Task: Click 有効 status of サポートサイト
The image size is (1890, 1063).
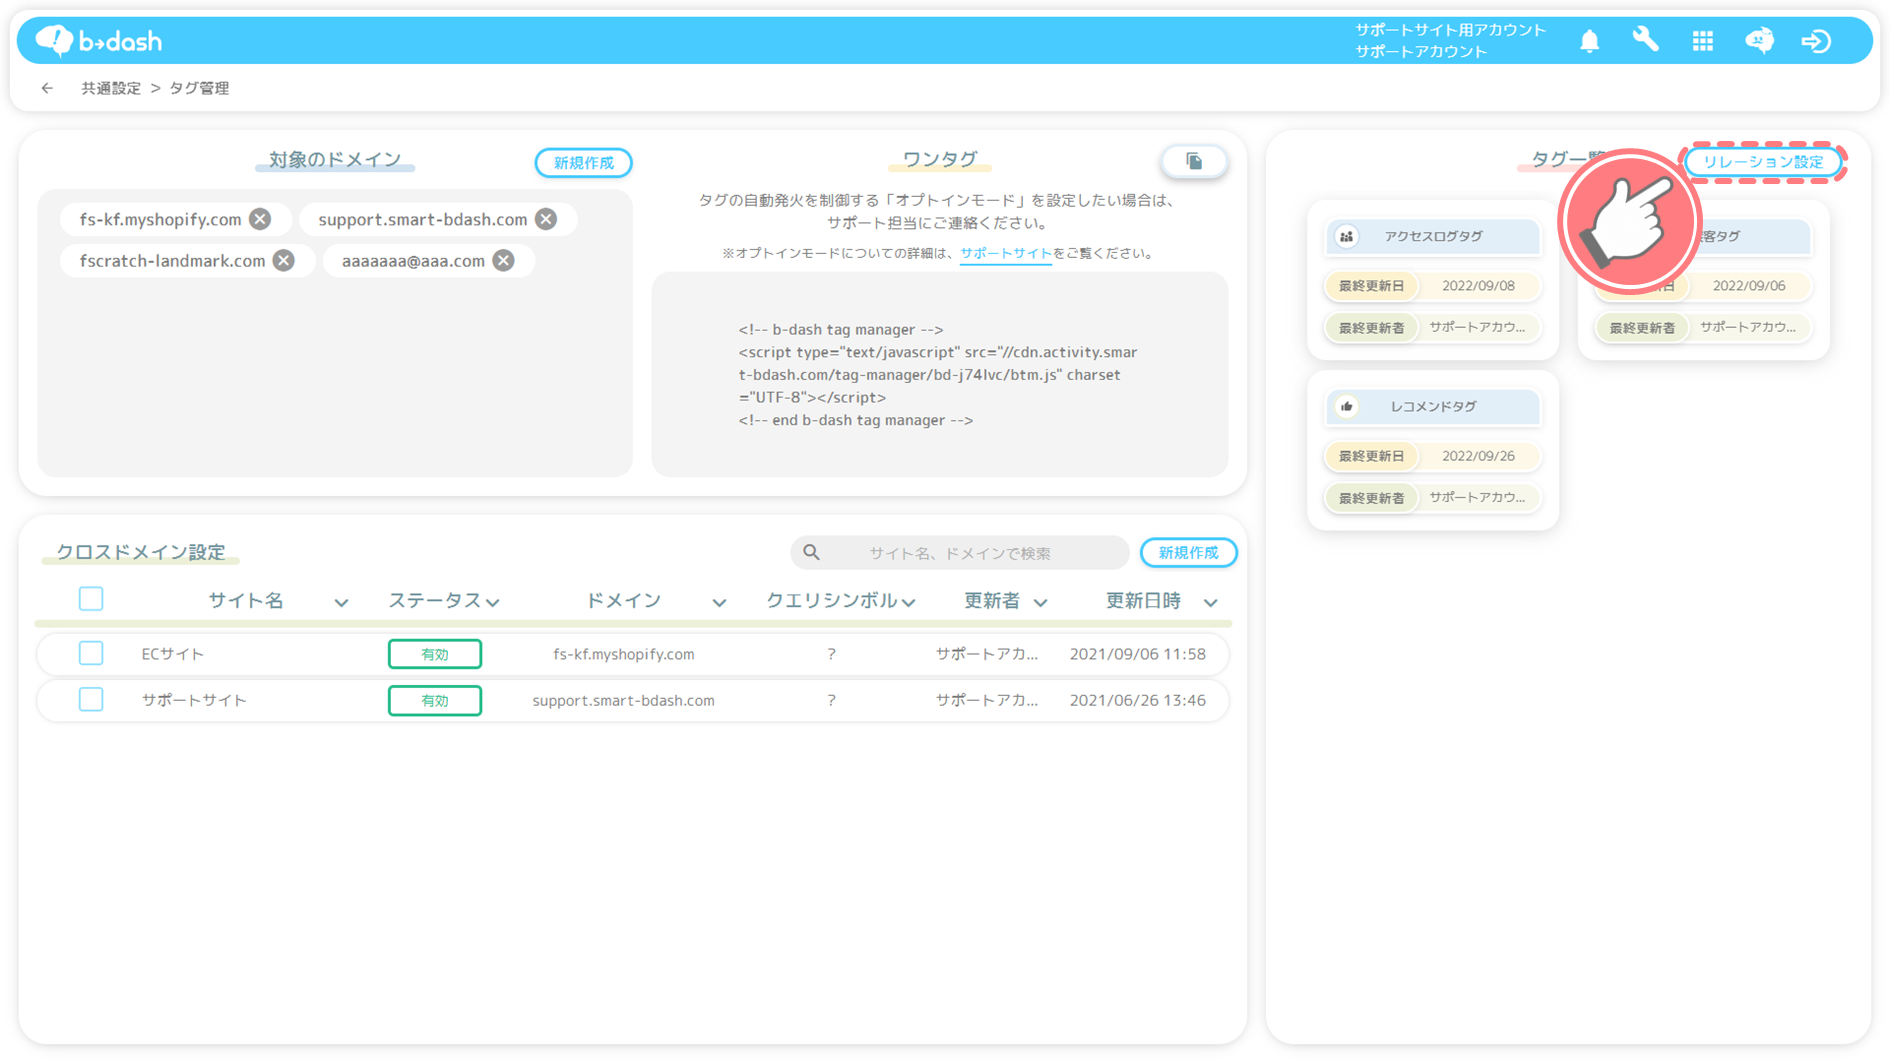Action: pyautogui.click(x=435, y=700)
